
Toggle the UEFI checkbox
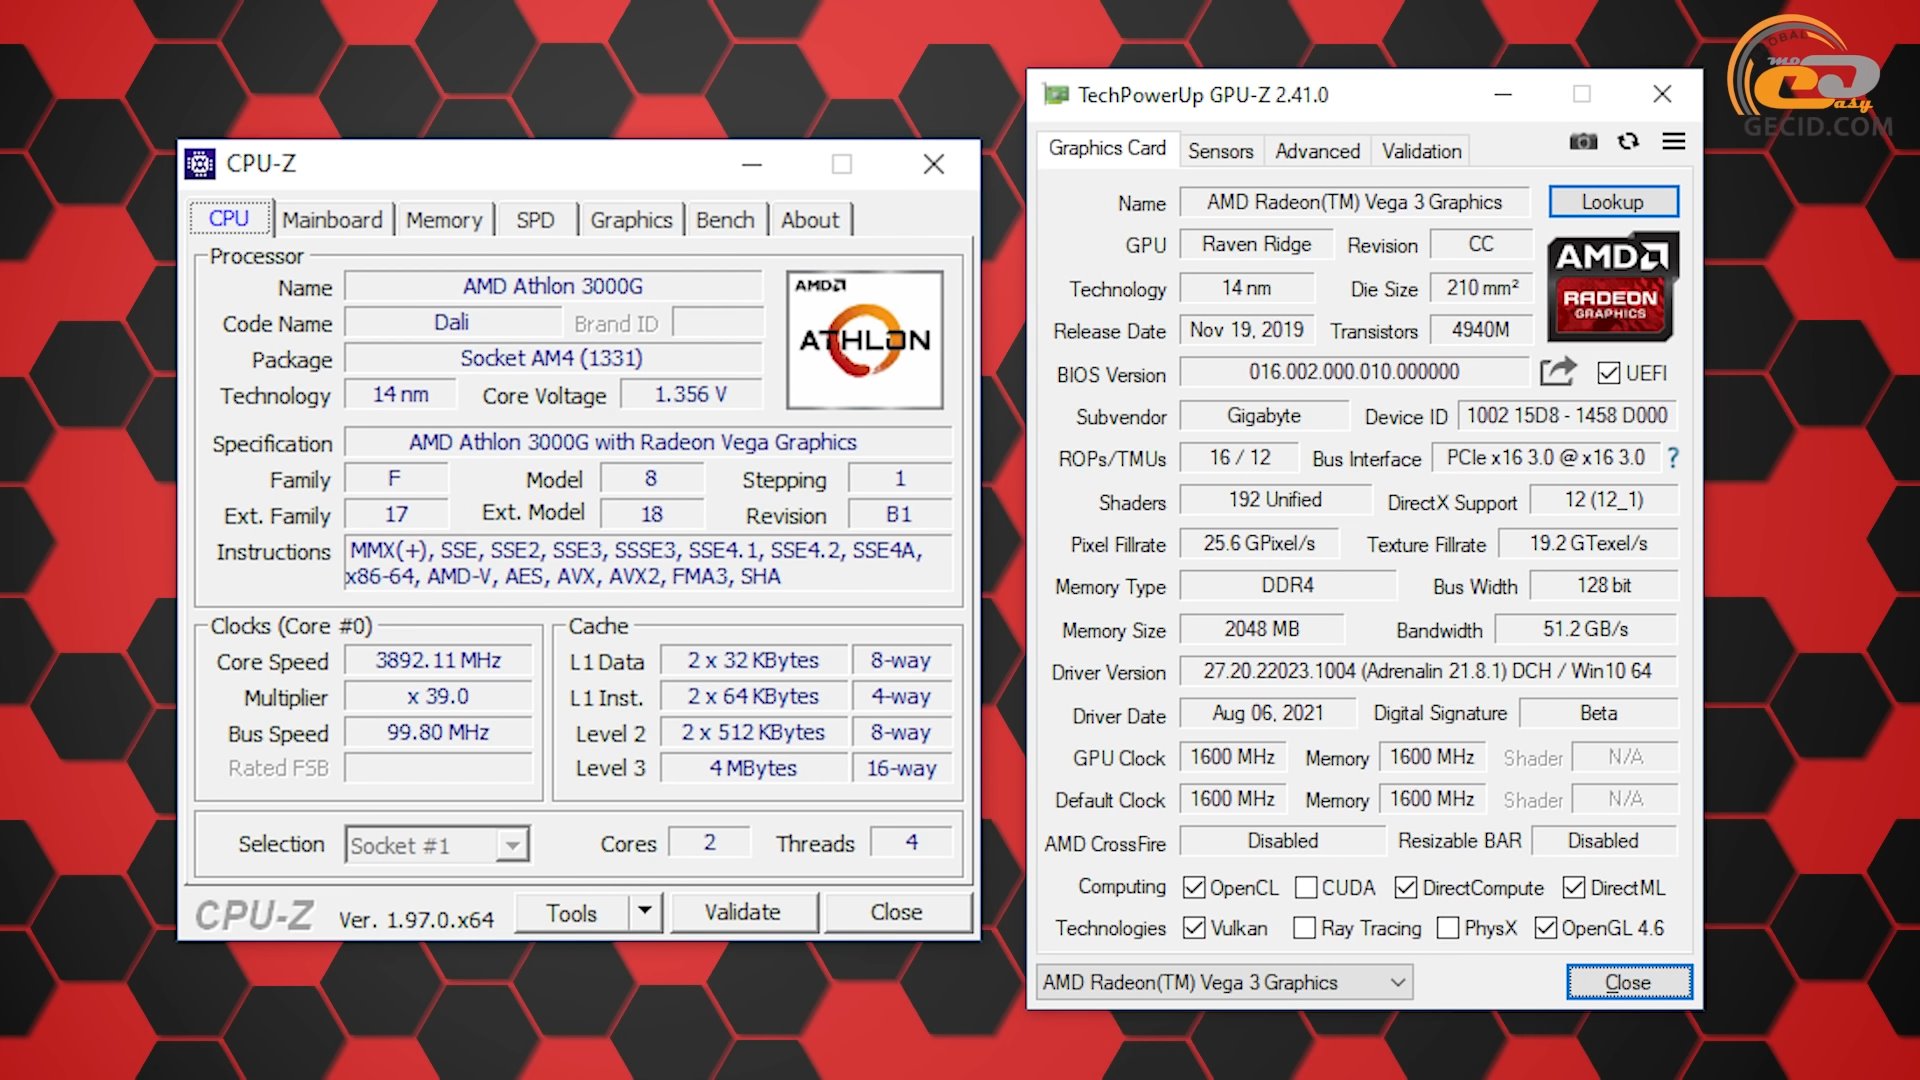(x=1608, y=373)
